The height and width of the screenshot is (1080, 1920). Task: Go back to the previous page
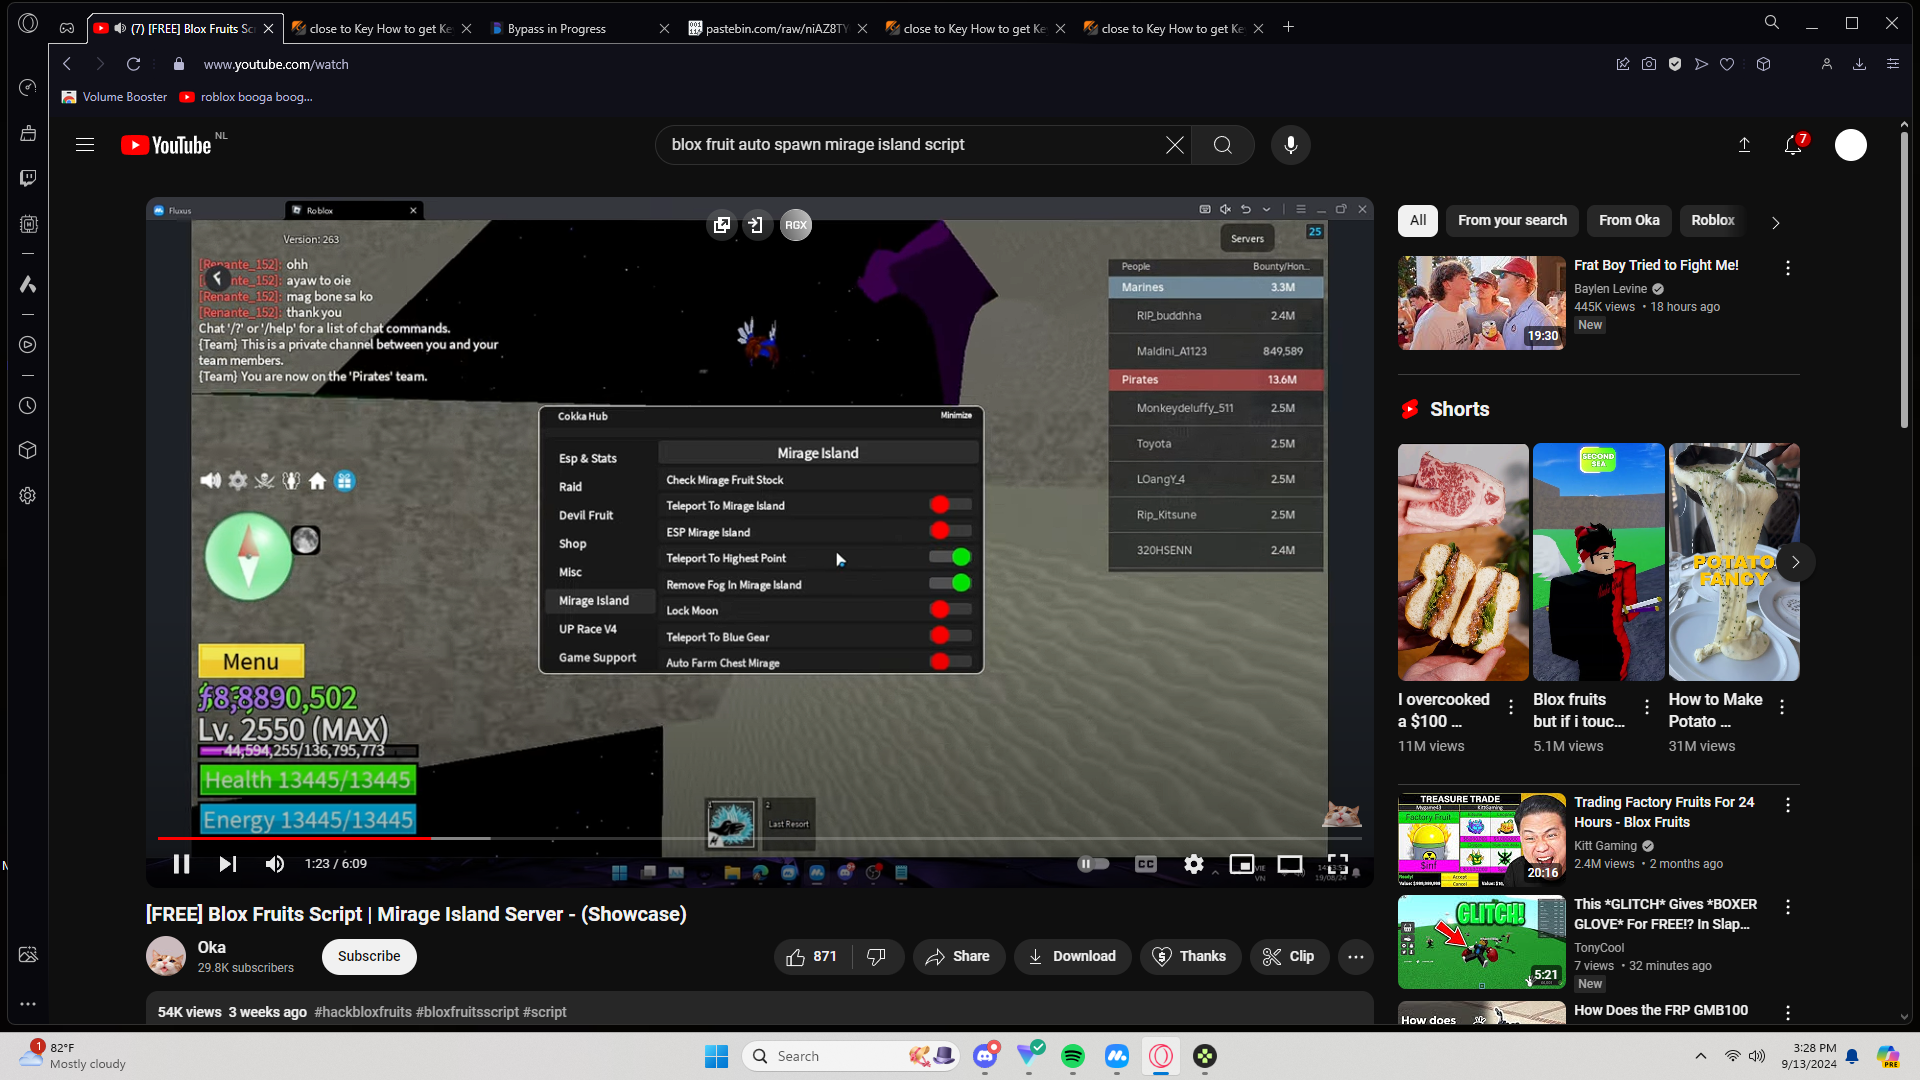point(67,64)
